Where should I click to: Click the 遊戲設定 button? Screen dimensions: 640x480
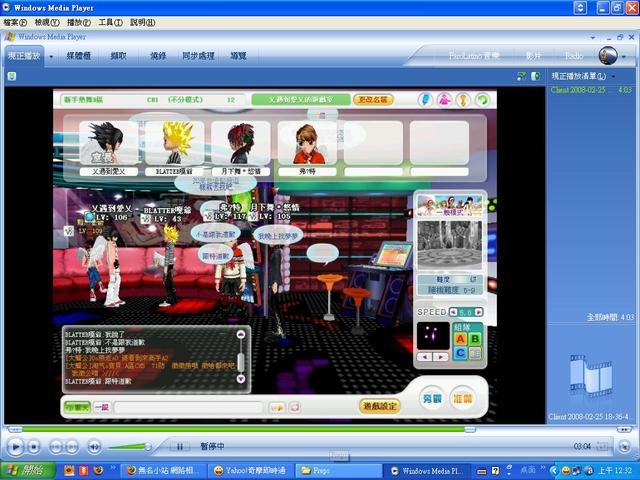(x=380, y=406)
